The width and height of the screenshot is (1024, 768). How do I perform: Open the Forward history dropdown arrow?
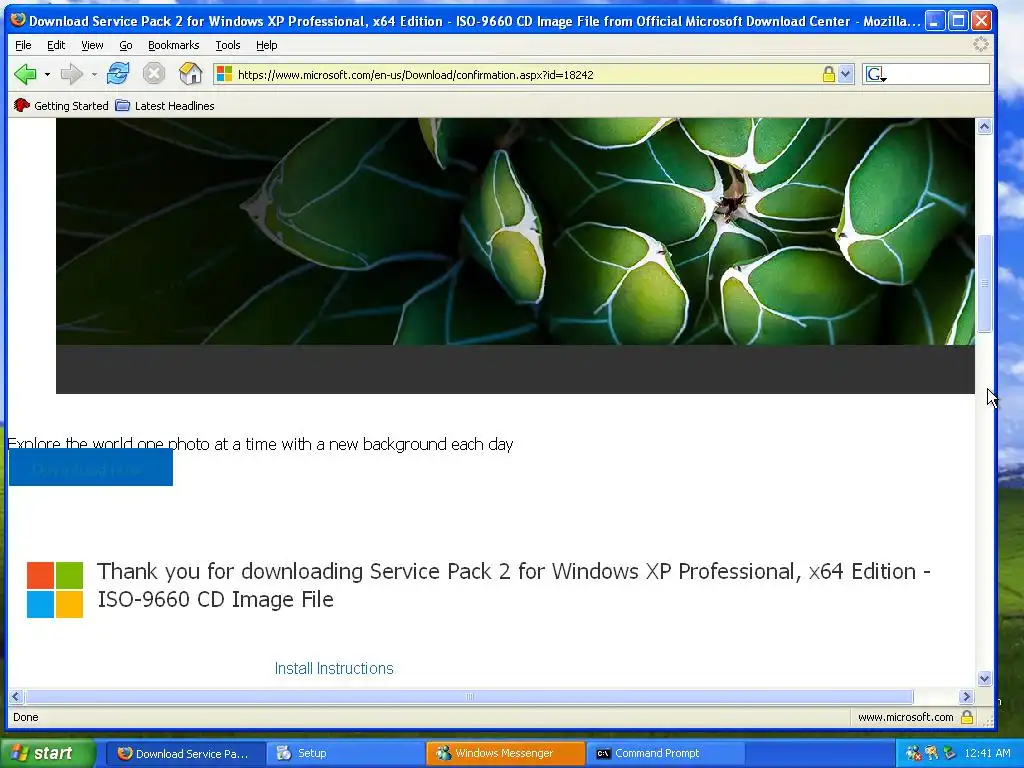[94, 74]
